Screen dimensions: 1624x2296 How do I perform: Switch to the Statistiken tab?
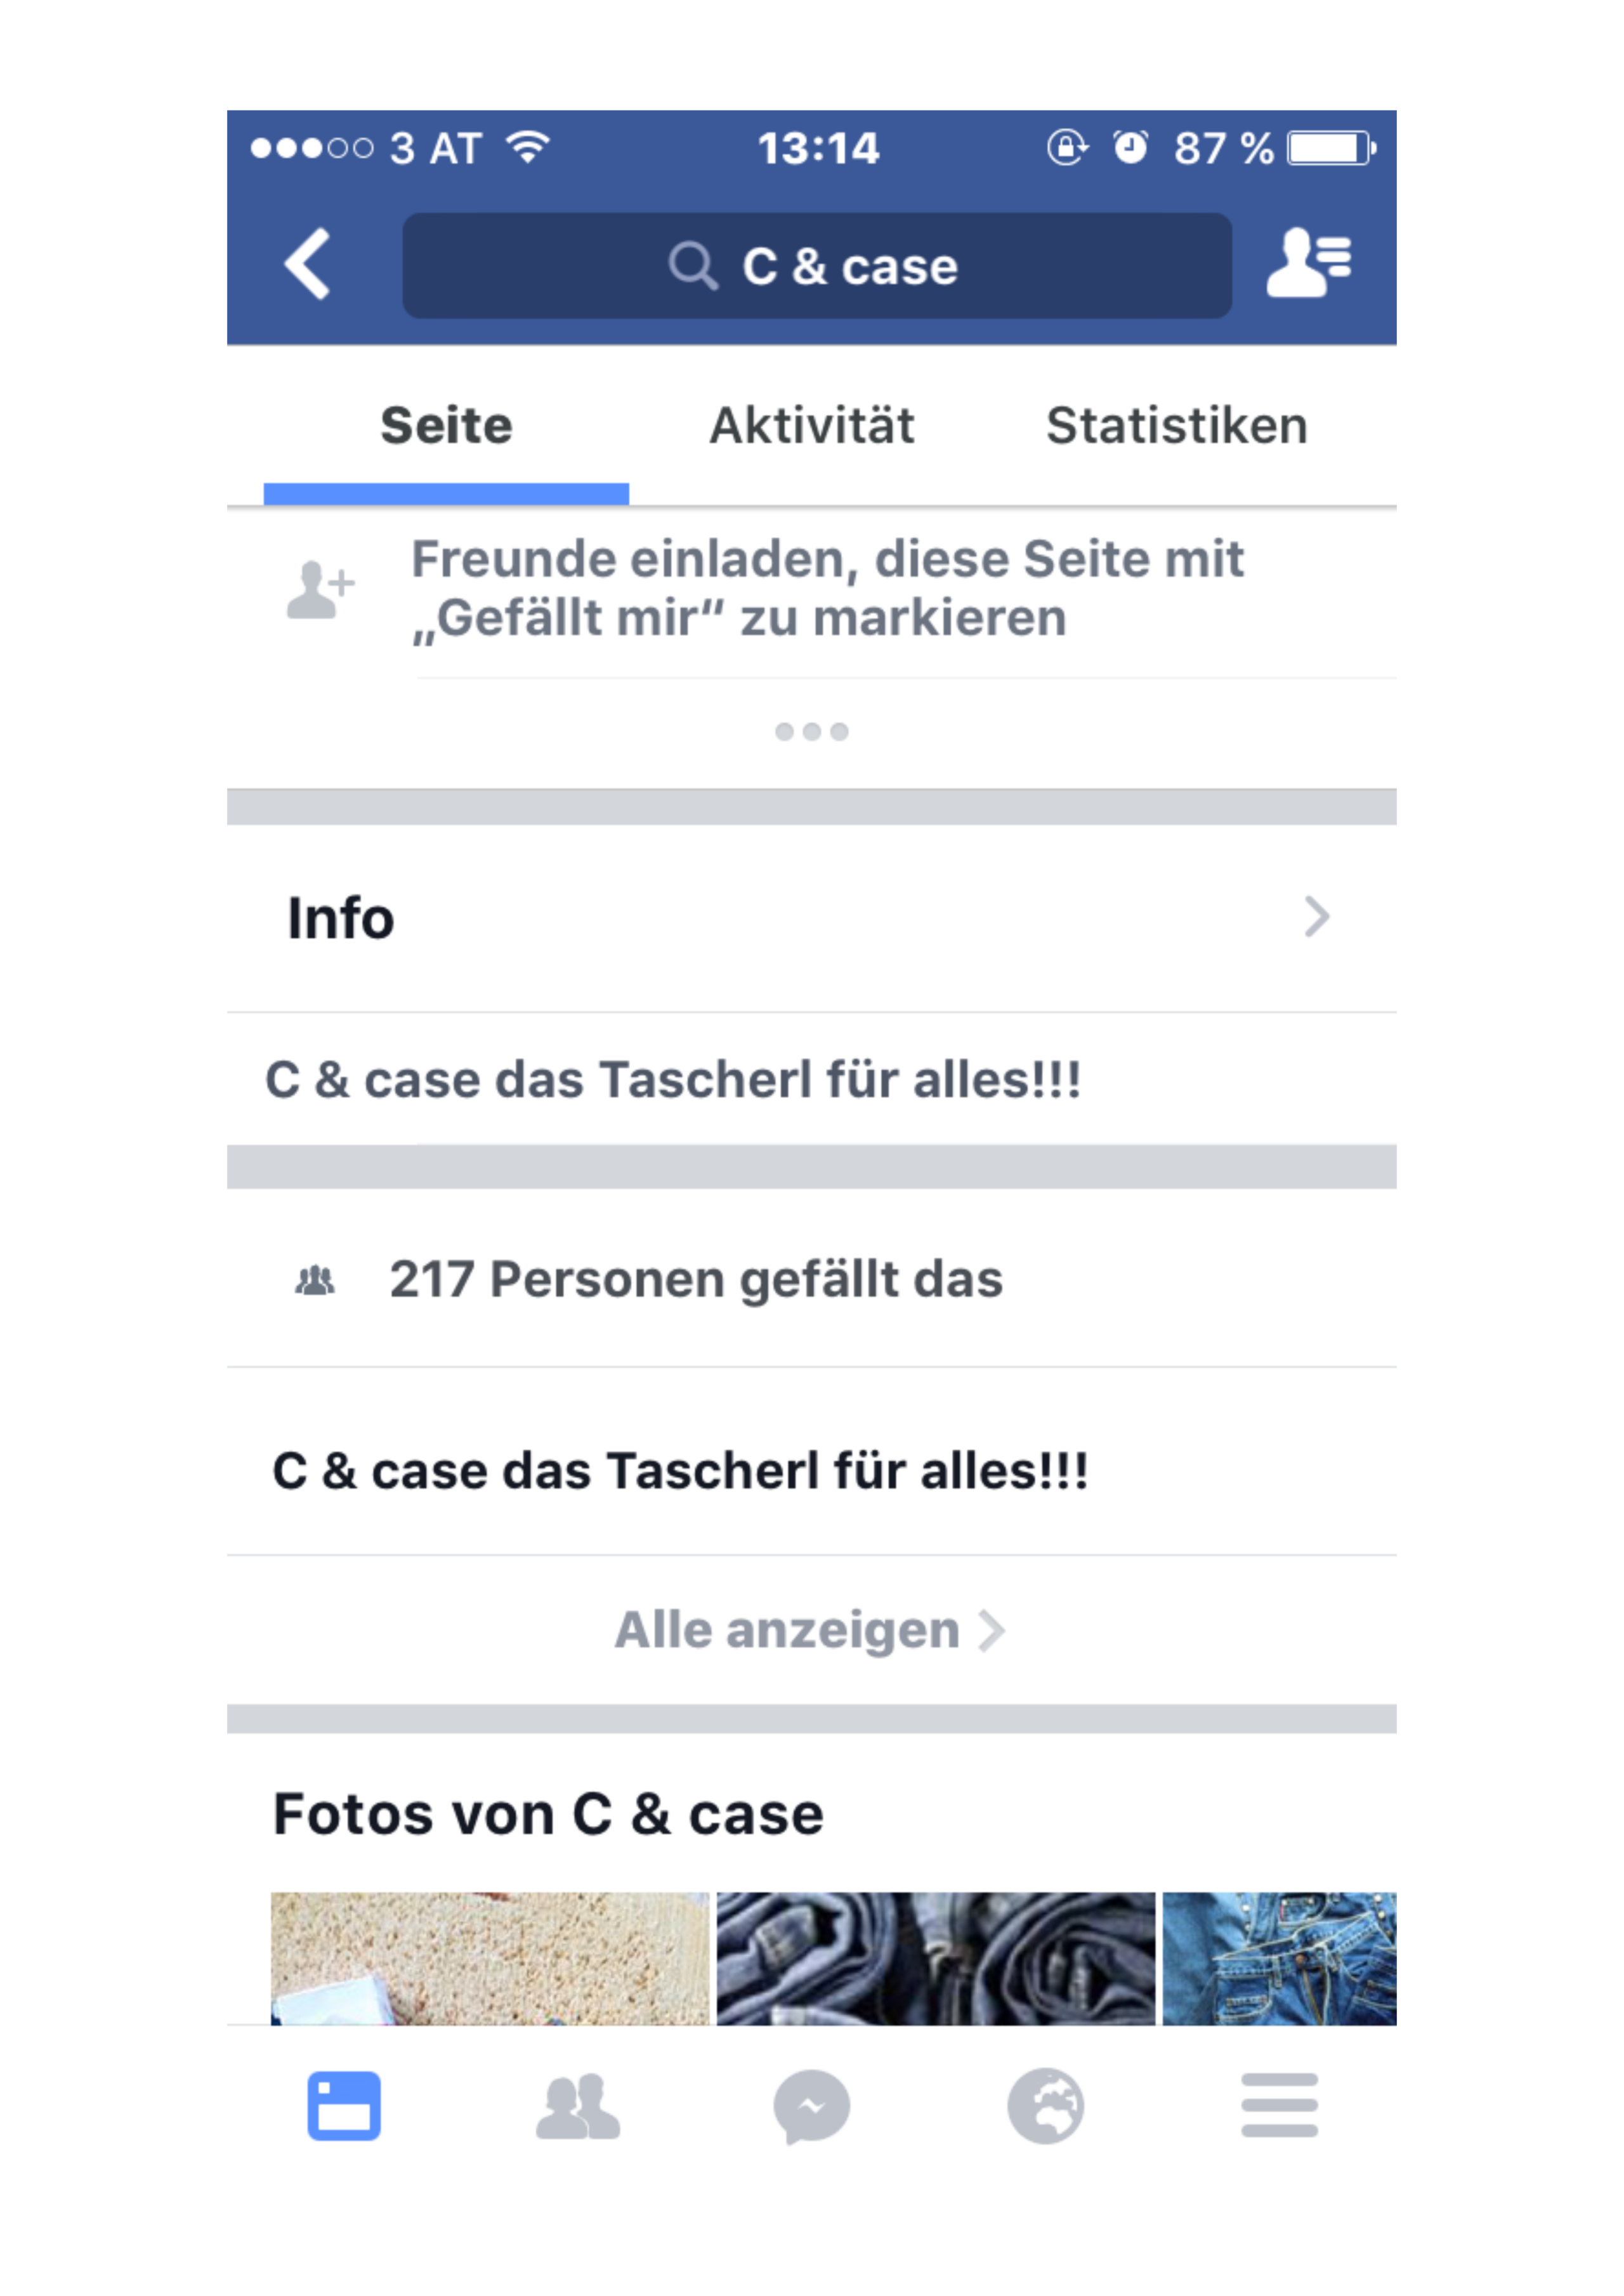point(1177,426)
